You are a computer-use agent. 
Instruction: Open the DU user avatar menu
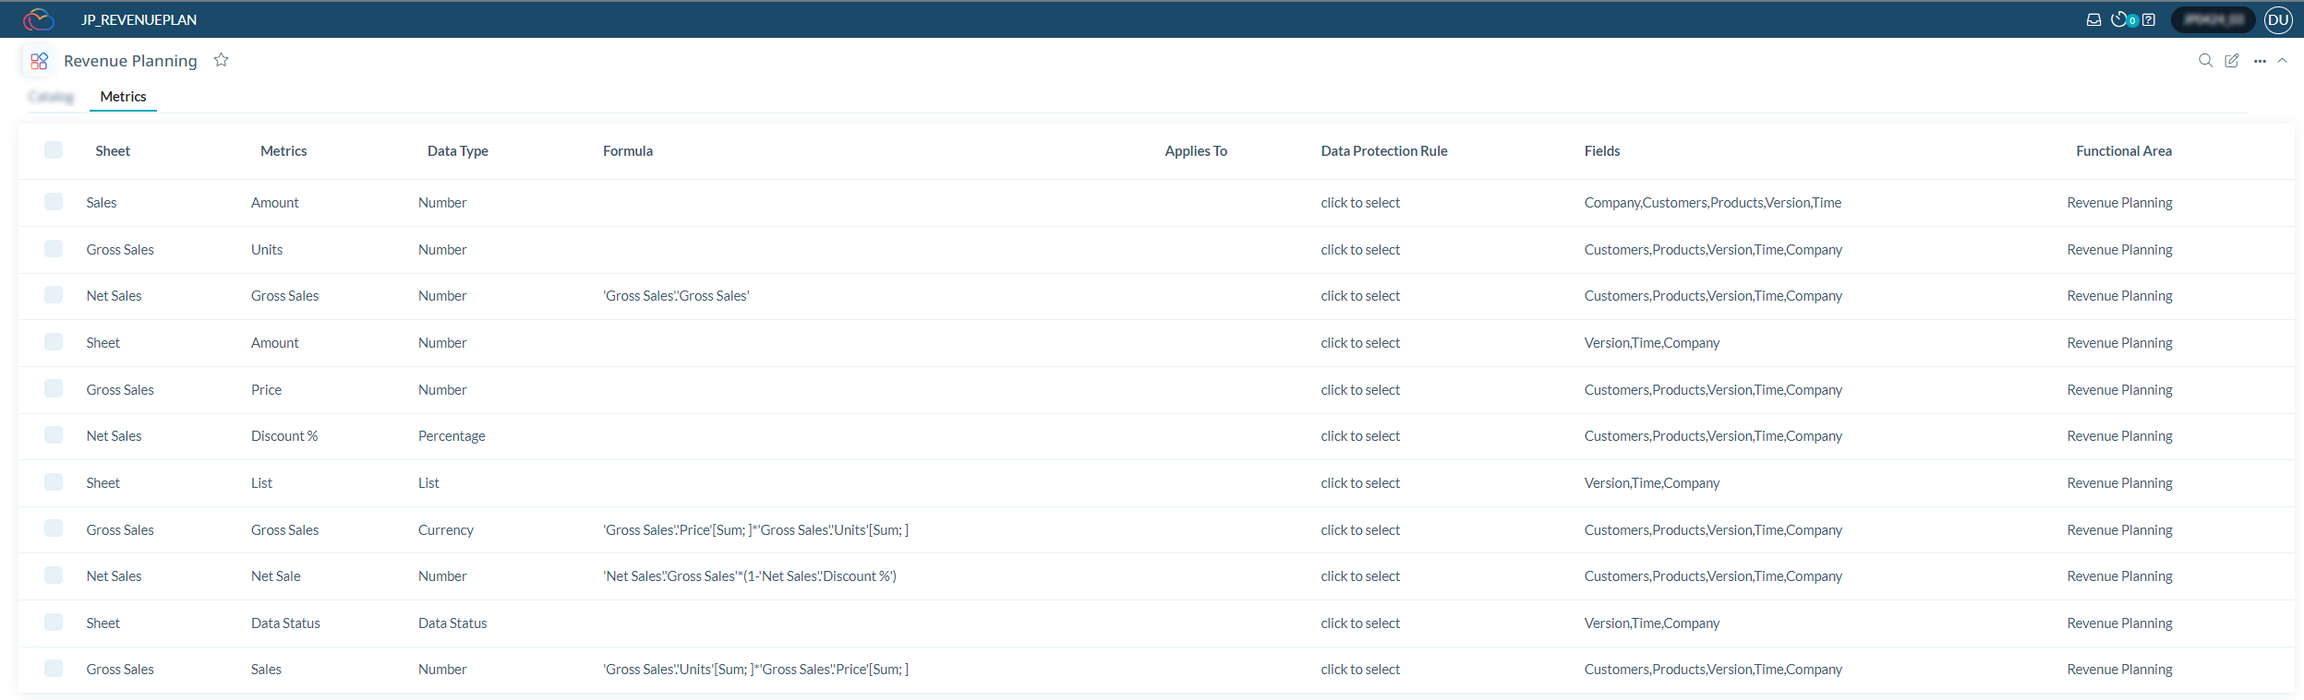(2278, 20)
